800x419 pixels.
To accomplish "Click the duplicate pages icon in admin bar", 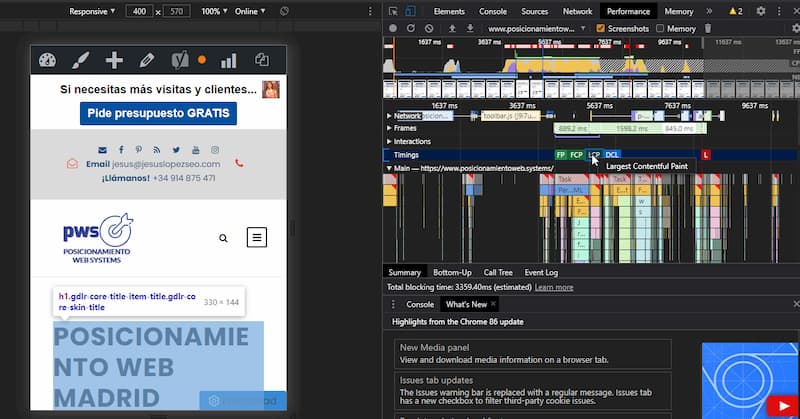I will point(262,60).
